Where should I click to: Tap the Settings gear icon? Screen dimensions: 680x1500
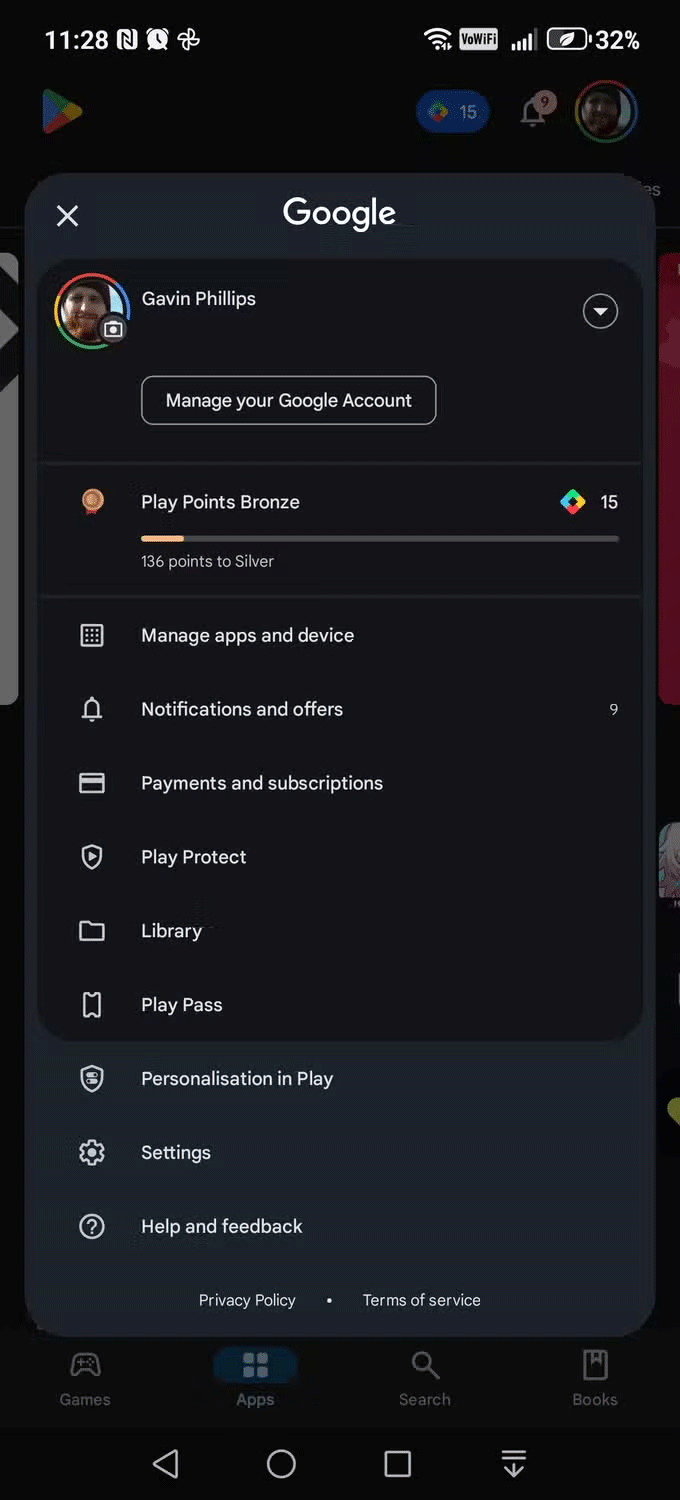point(92,1152)
